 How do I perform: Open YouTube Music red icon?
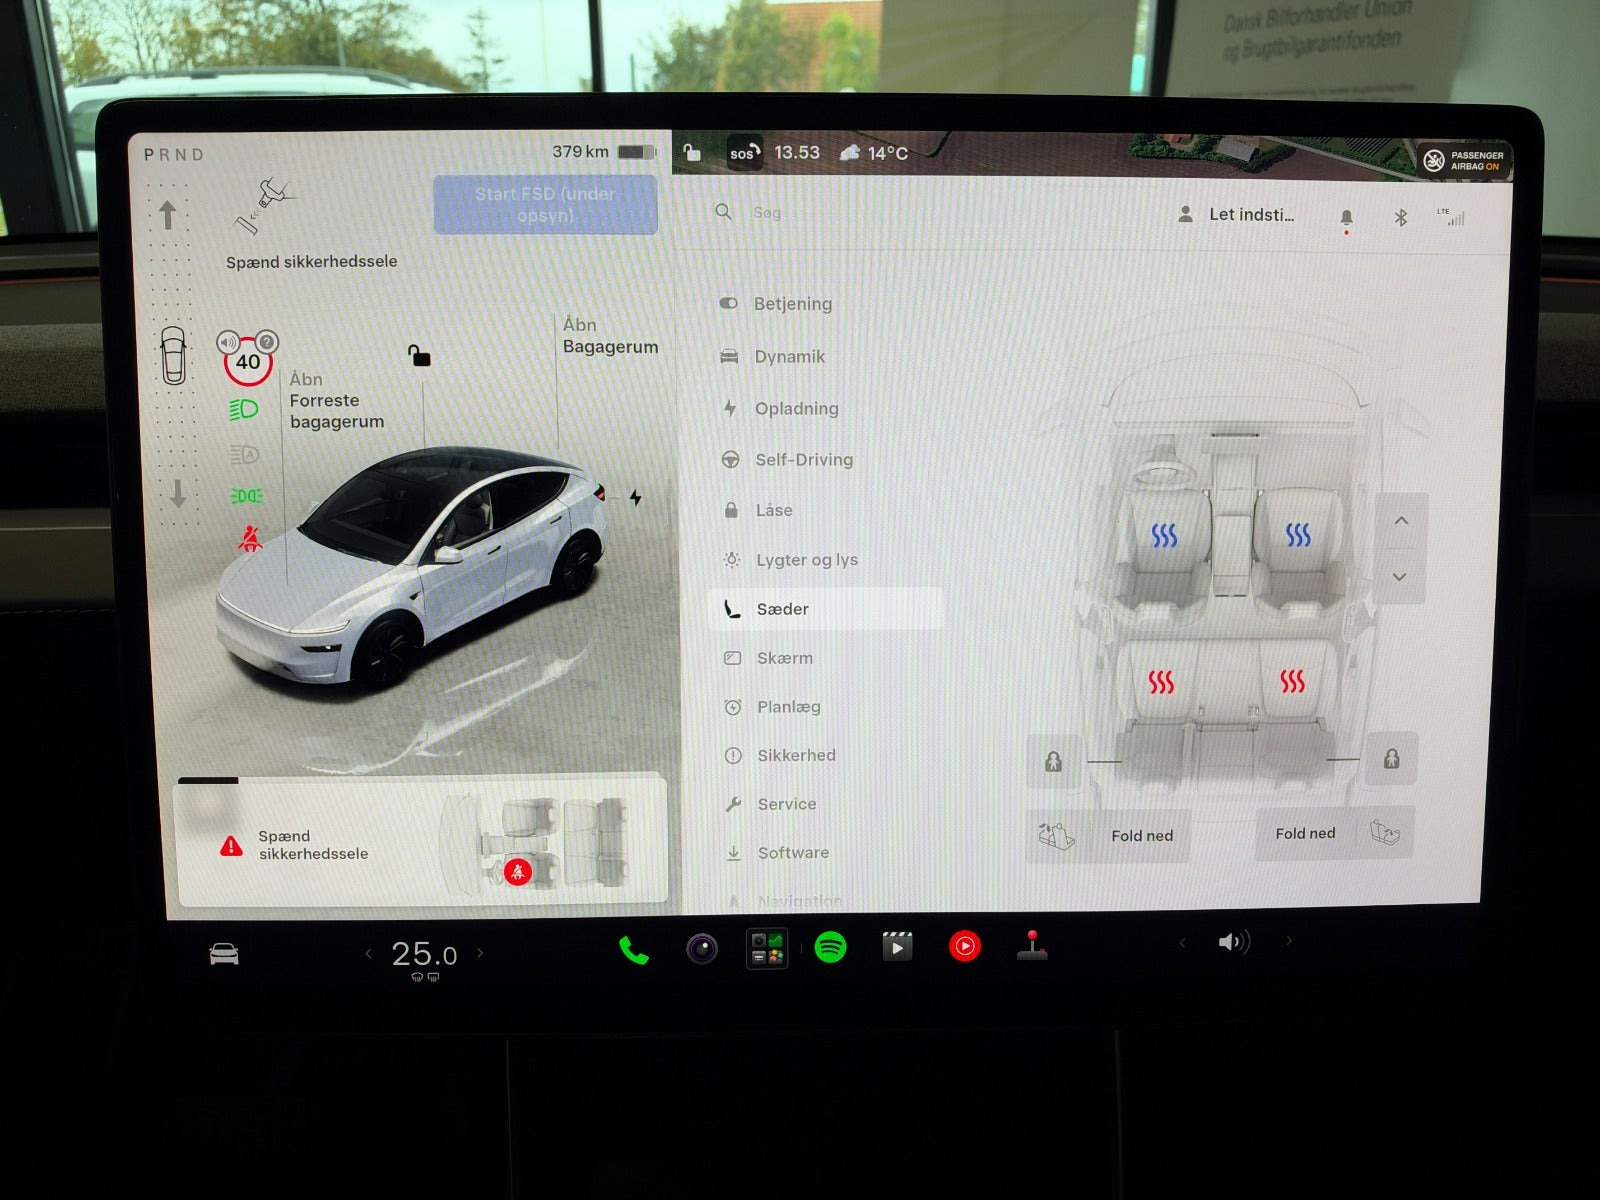pos(965,945)
